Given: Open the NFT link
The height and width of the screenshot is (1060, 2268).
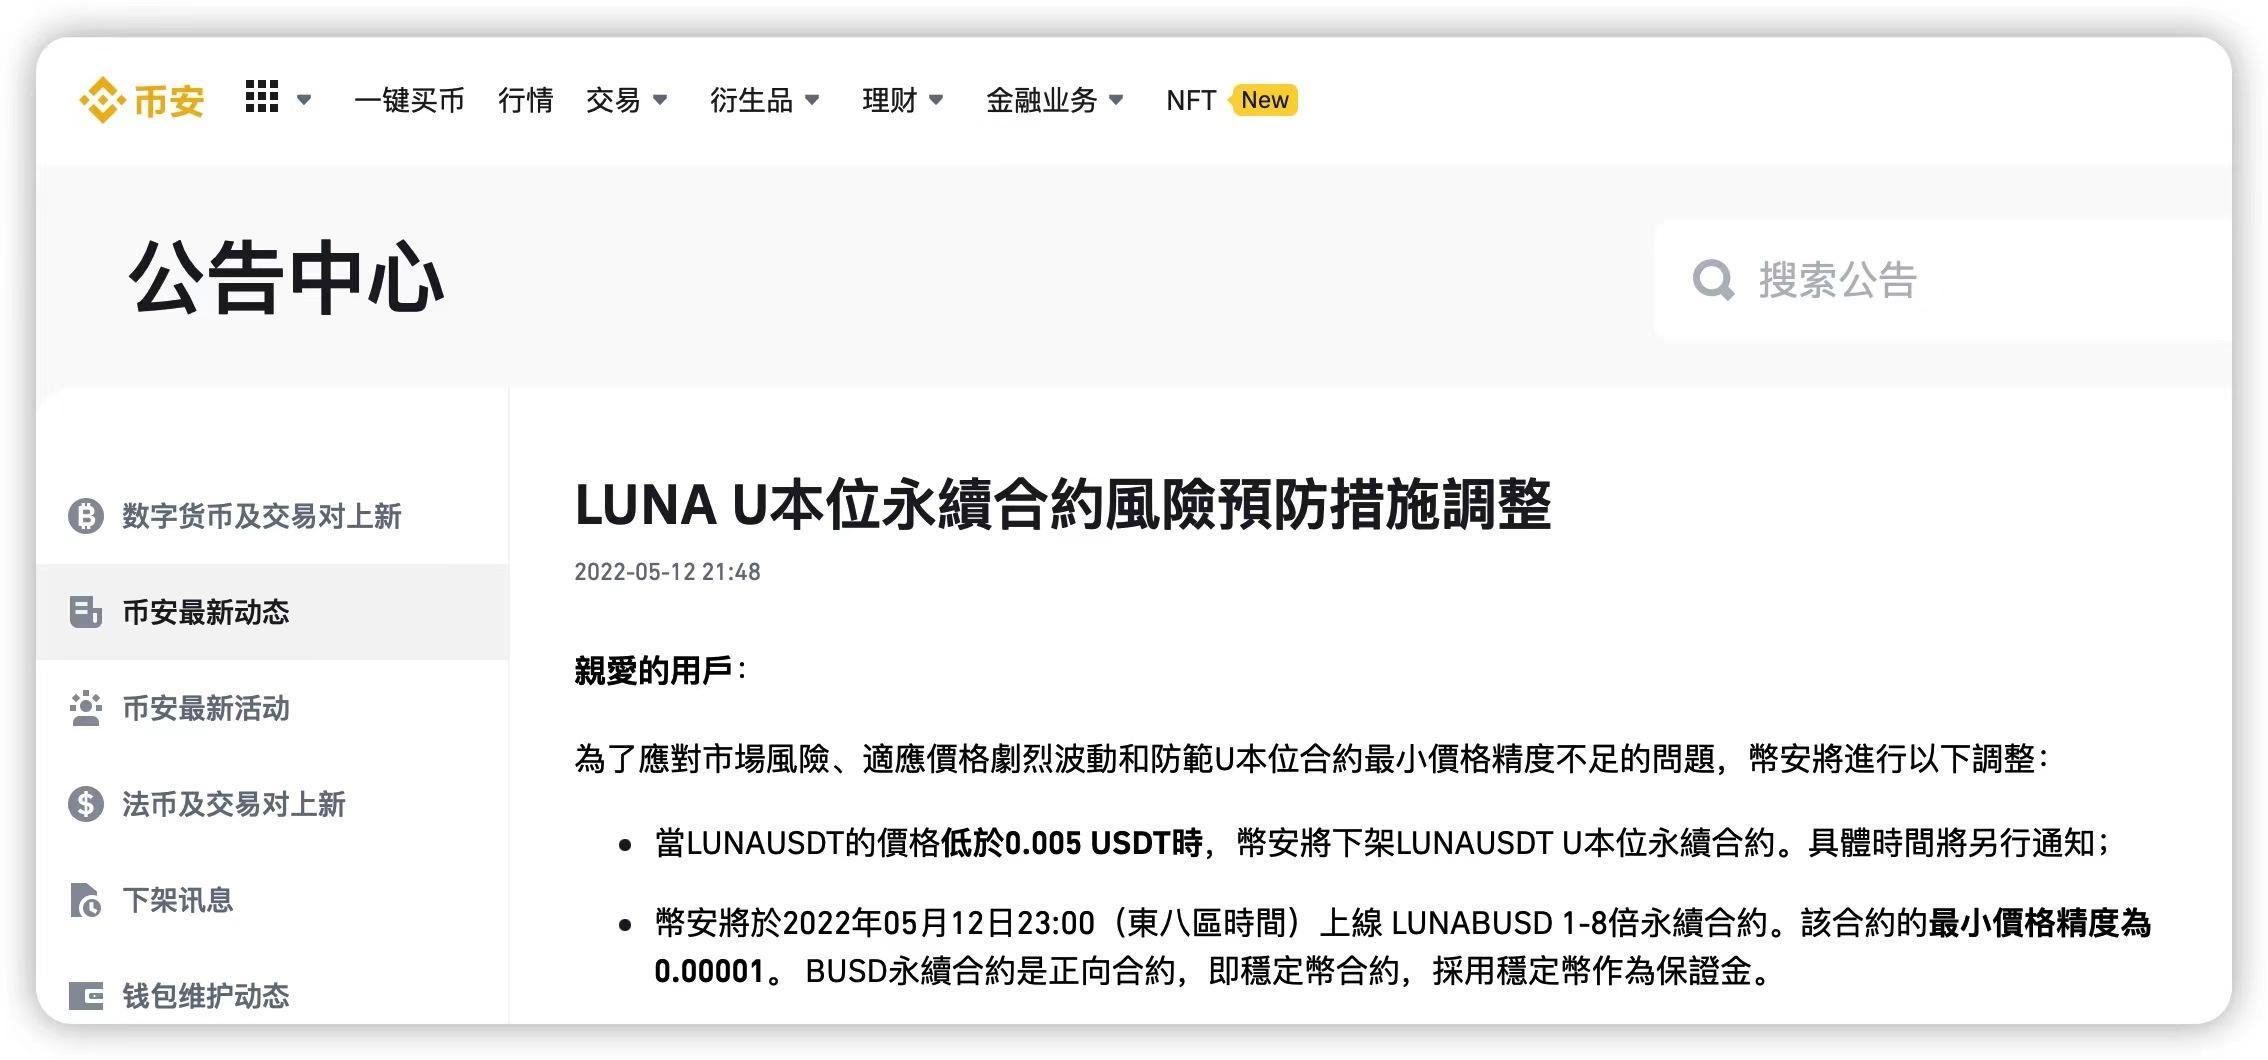Looking at the screenshot, I should coord(1191,100).
